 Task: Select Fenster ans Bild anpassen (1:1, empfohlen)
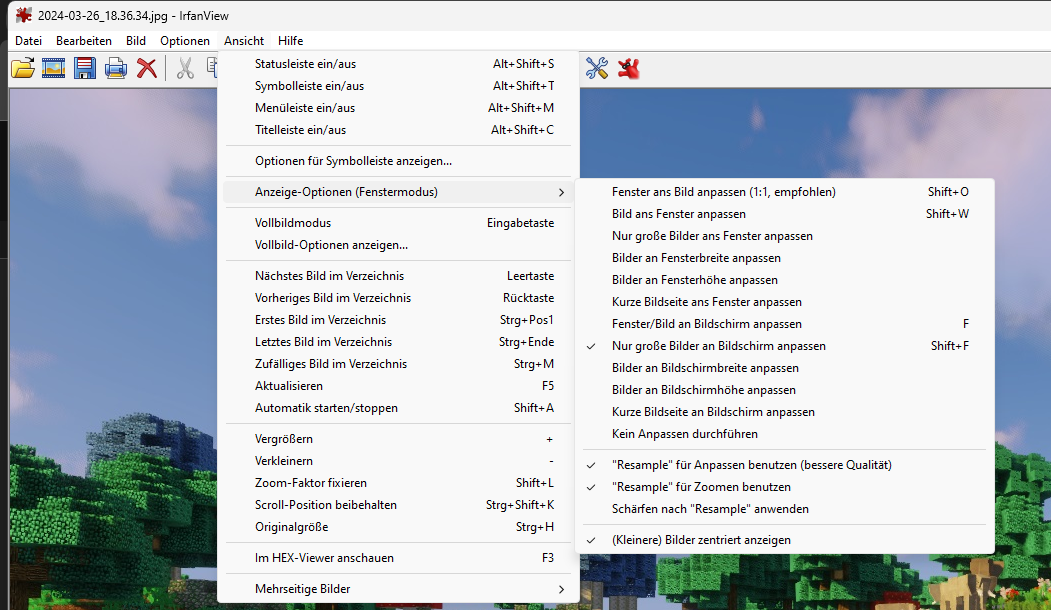784,192
